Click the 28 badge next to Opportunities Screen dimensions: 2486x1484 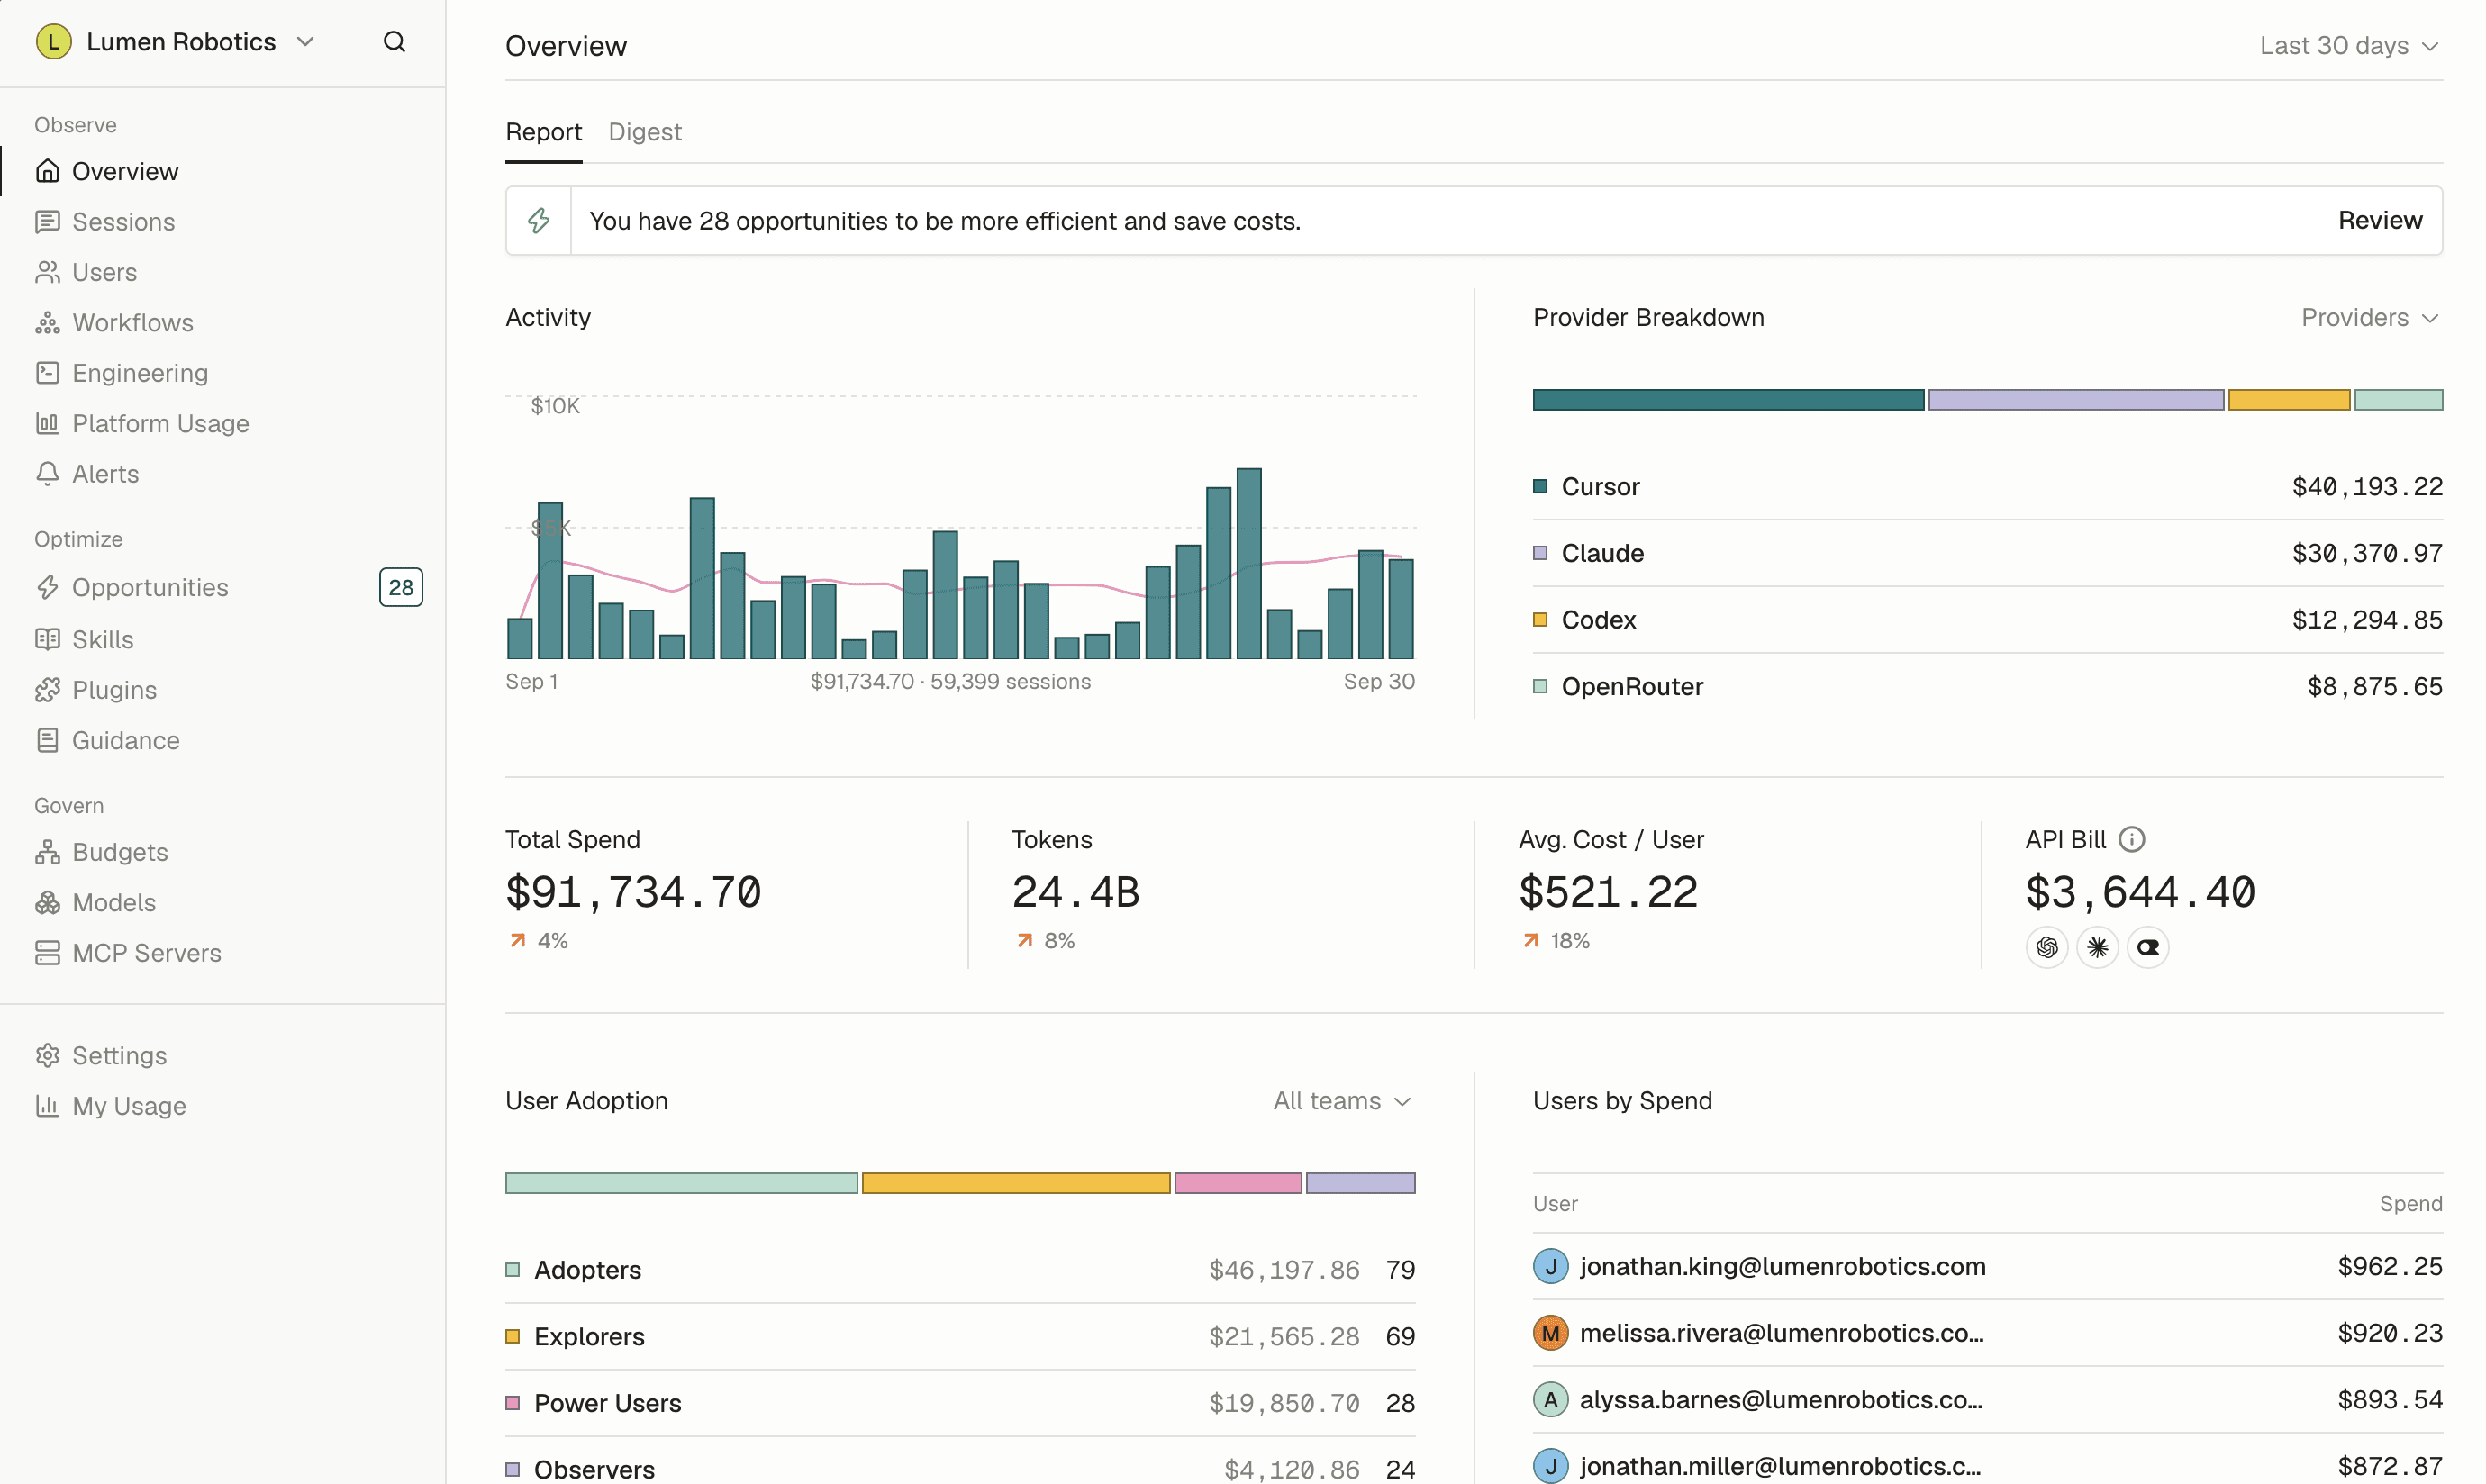pyautogui.click(x=401, y=588)
